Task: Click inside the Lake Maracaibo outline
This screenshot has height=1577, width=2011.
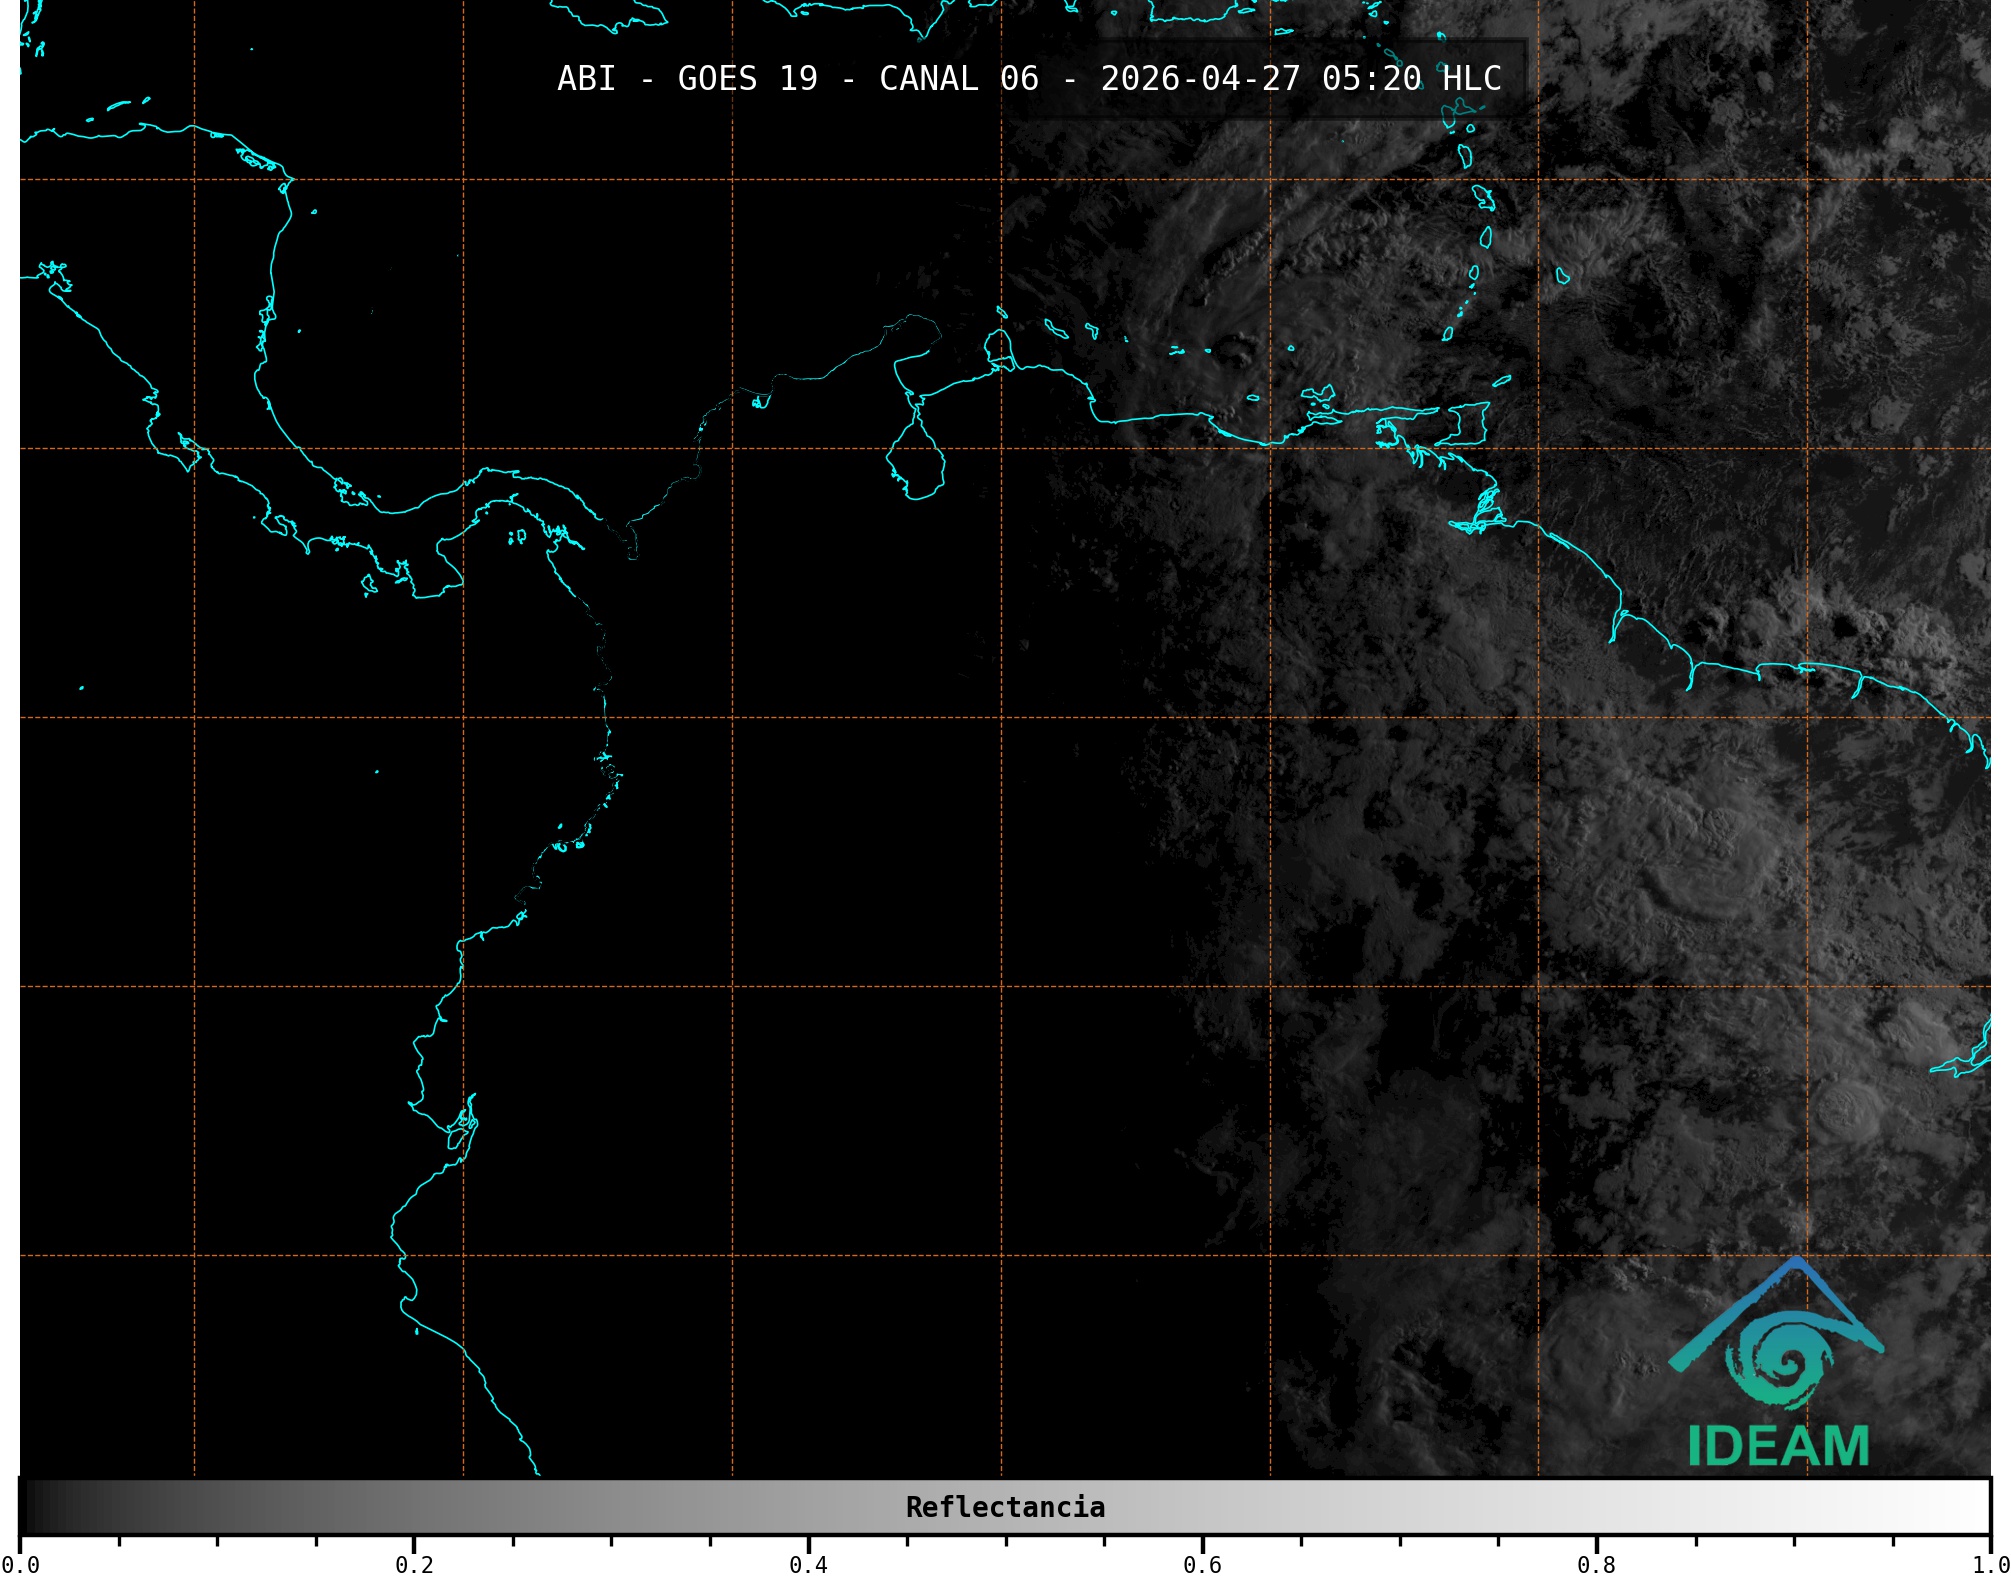Action: click(915, 465)
